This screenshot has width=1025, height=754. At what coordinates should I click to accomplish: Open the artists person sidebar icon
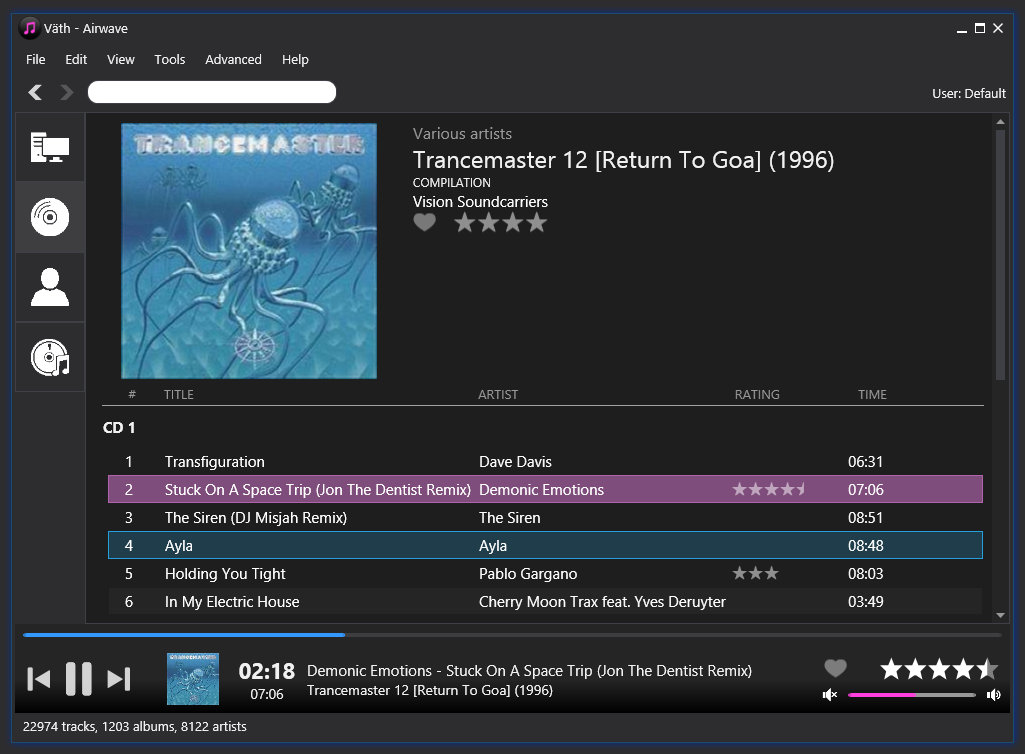tap(50, 287)
